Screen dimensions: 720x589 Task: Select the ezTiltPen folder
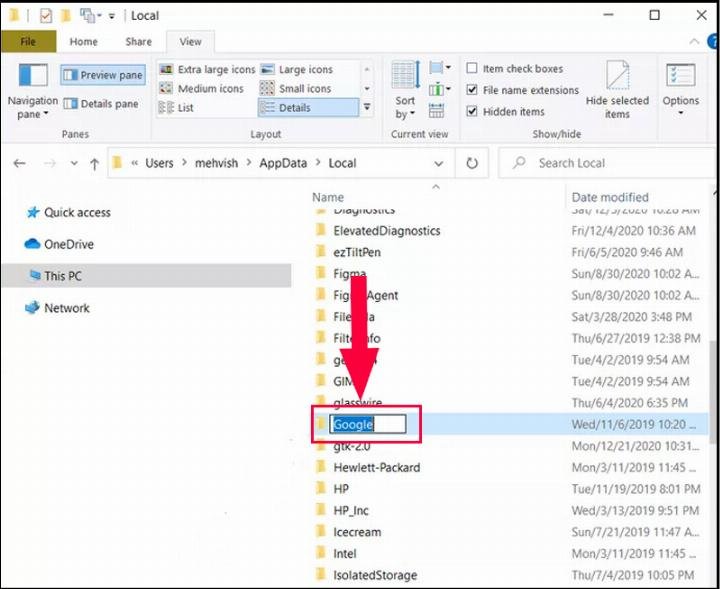click(x=357, y=252)
